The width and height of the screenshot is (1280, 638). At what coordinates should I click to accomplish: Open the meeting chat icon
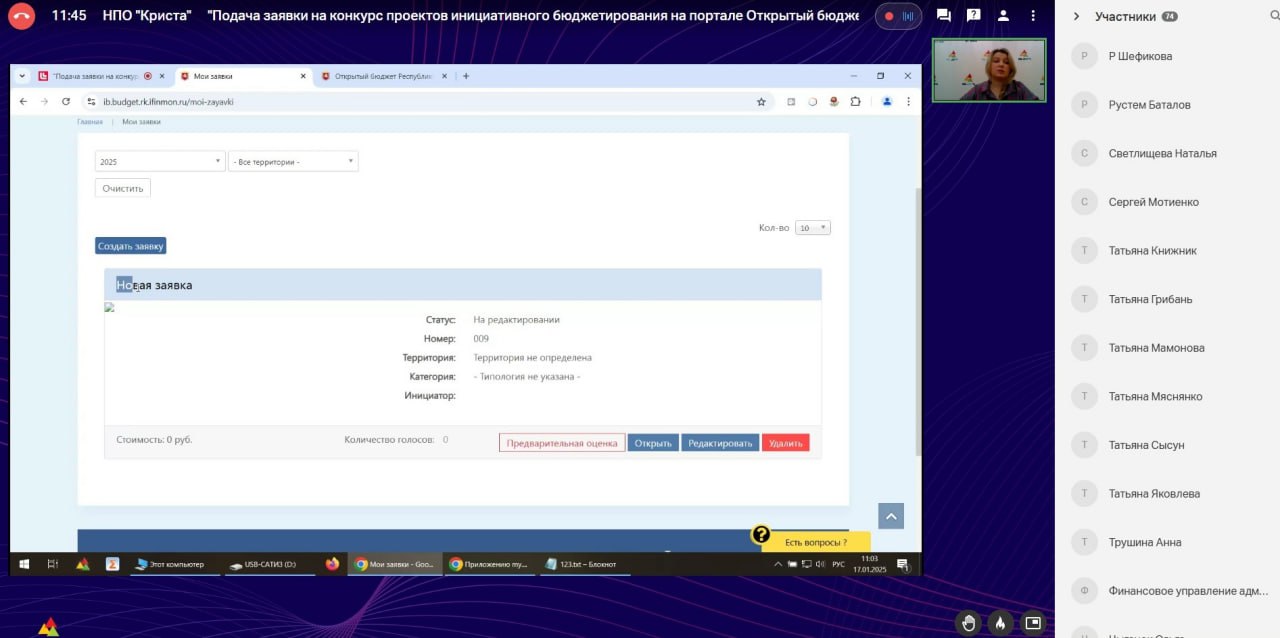click(943, 16)
